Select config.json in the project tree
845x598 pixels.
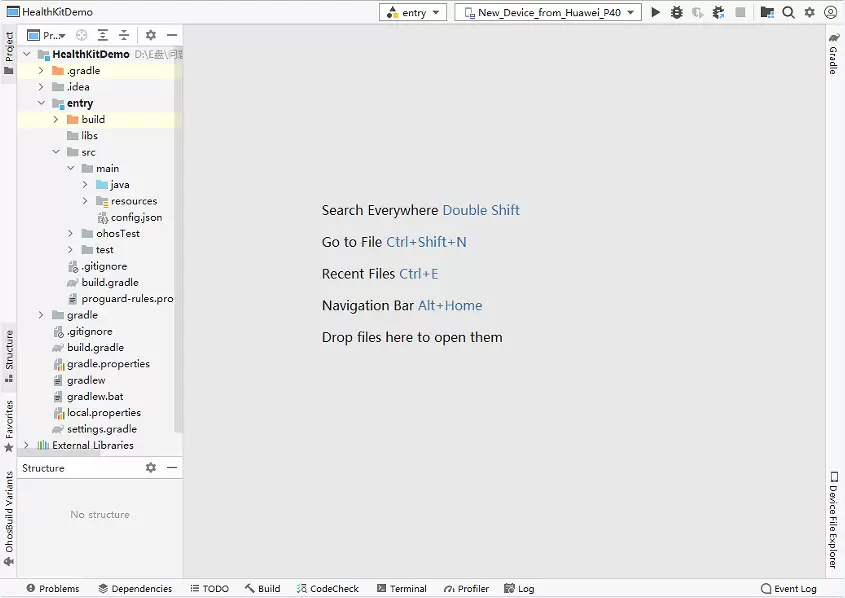click(135, 217)
